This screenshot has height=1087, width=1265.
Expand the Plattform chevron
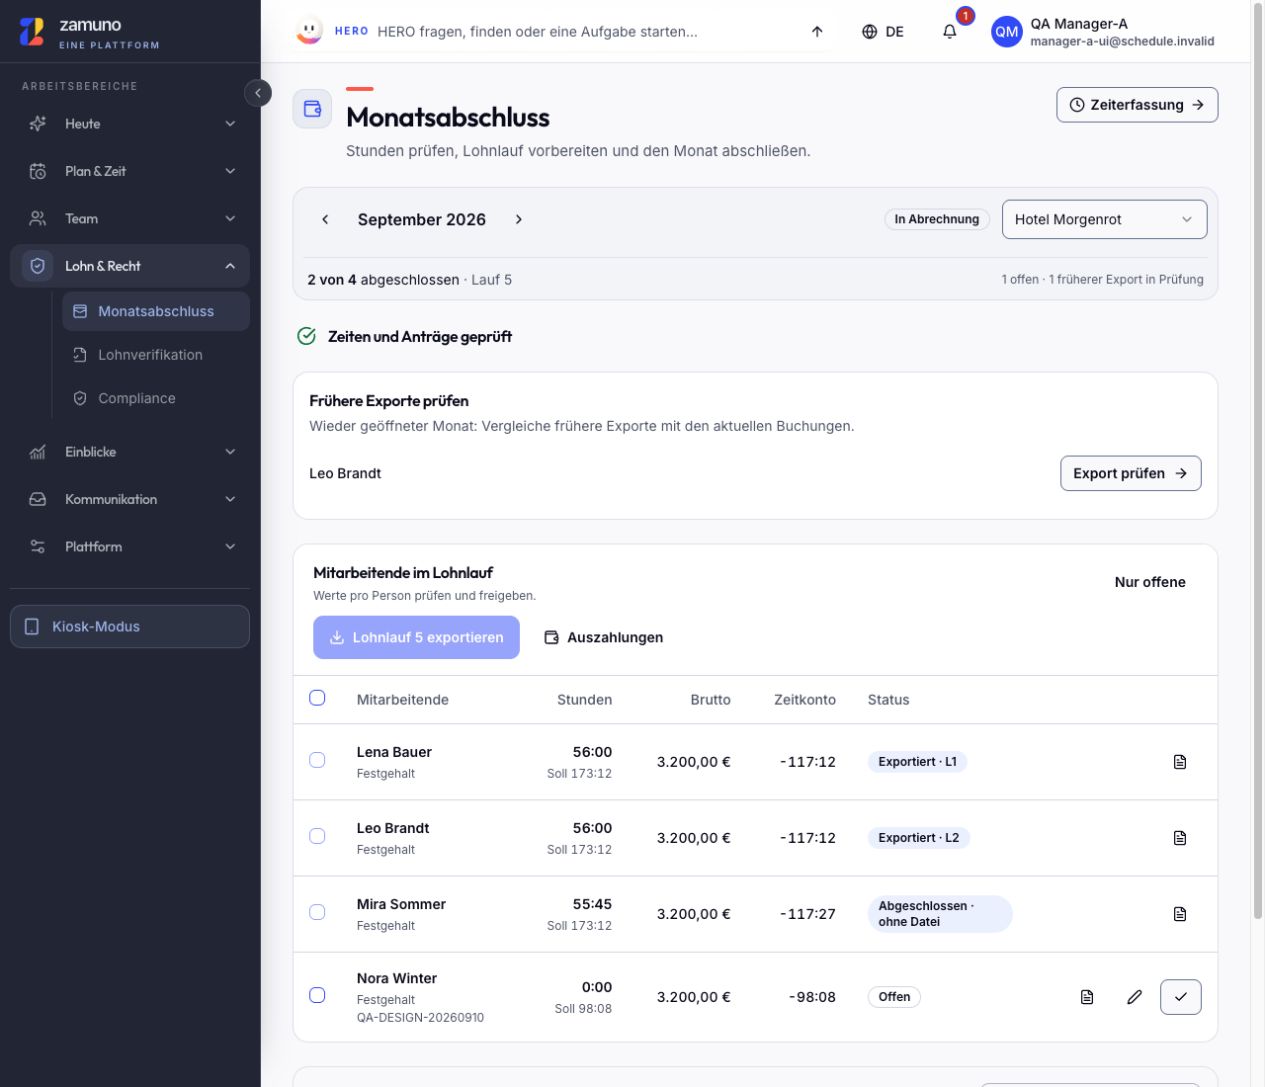coord(230,547)
